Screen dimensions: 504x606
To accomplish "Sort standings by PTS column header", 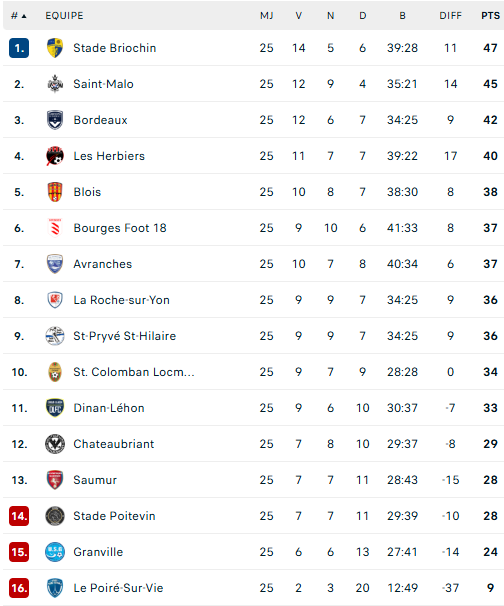I will (490, 16).
